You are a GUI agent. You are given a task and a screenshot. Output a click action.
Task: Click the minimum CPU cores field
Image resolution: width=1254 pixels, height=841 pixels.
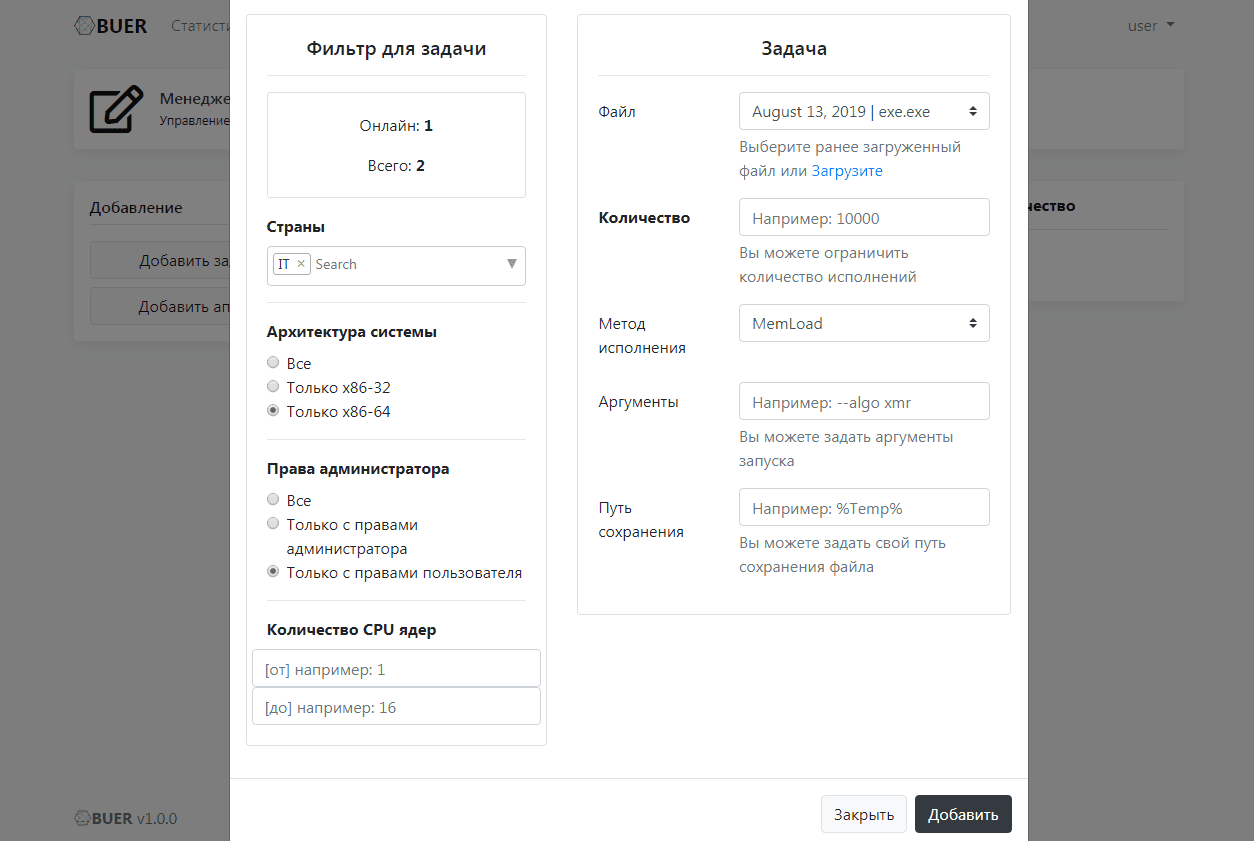(396, 668)
